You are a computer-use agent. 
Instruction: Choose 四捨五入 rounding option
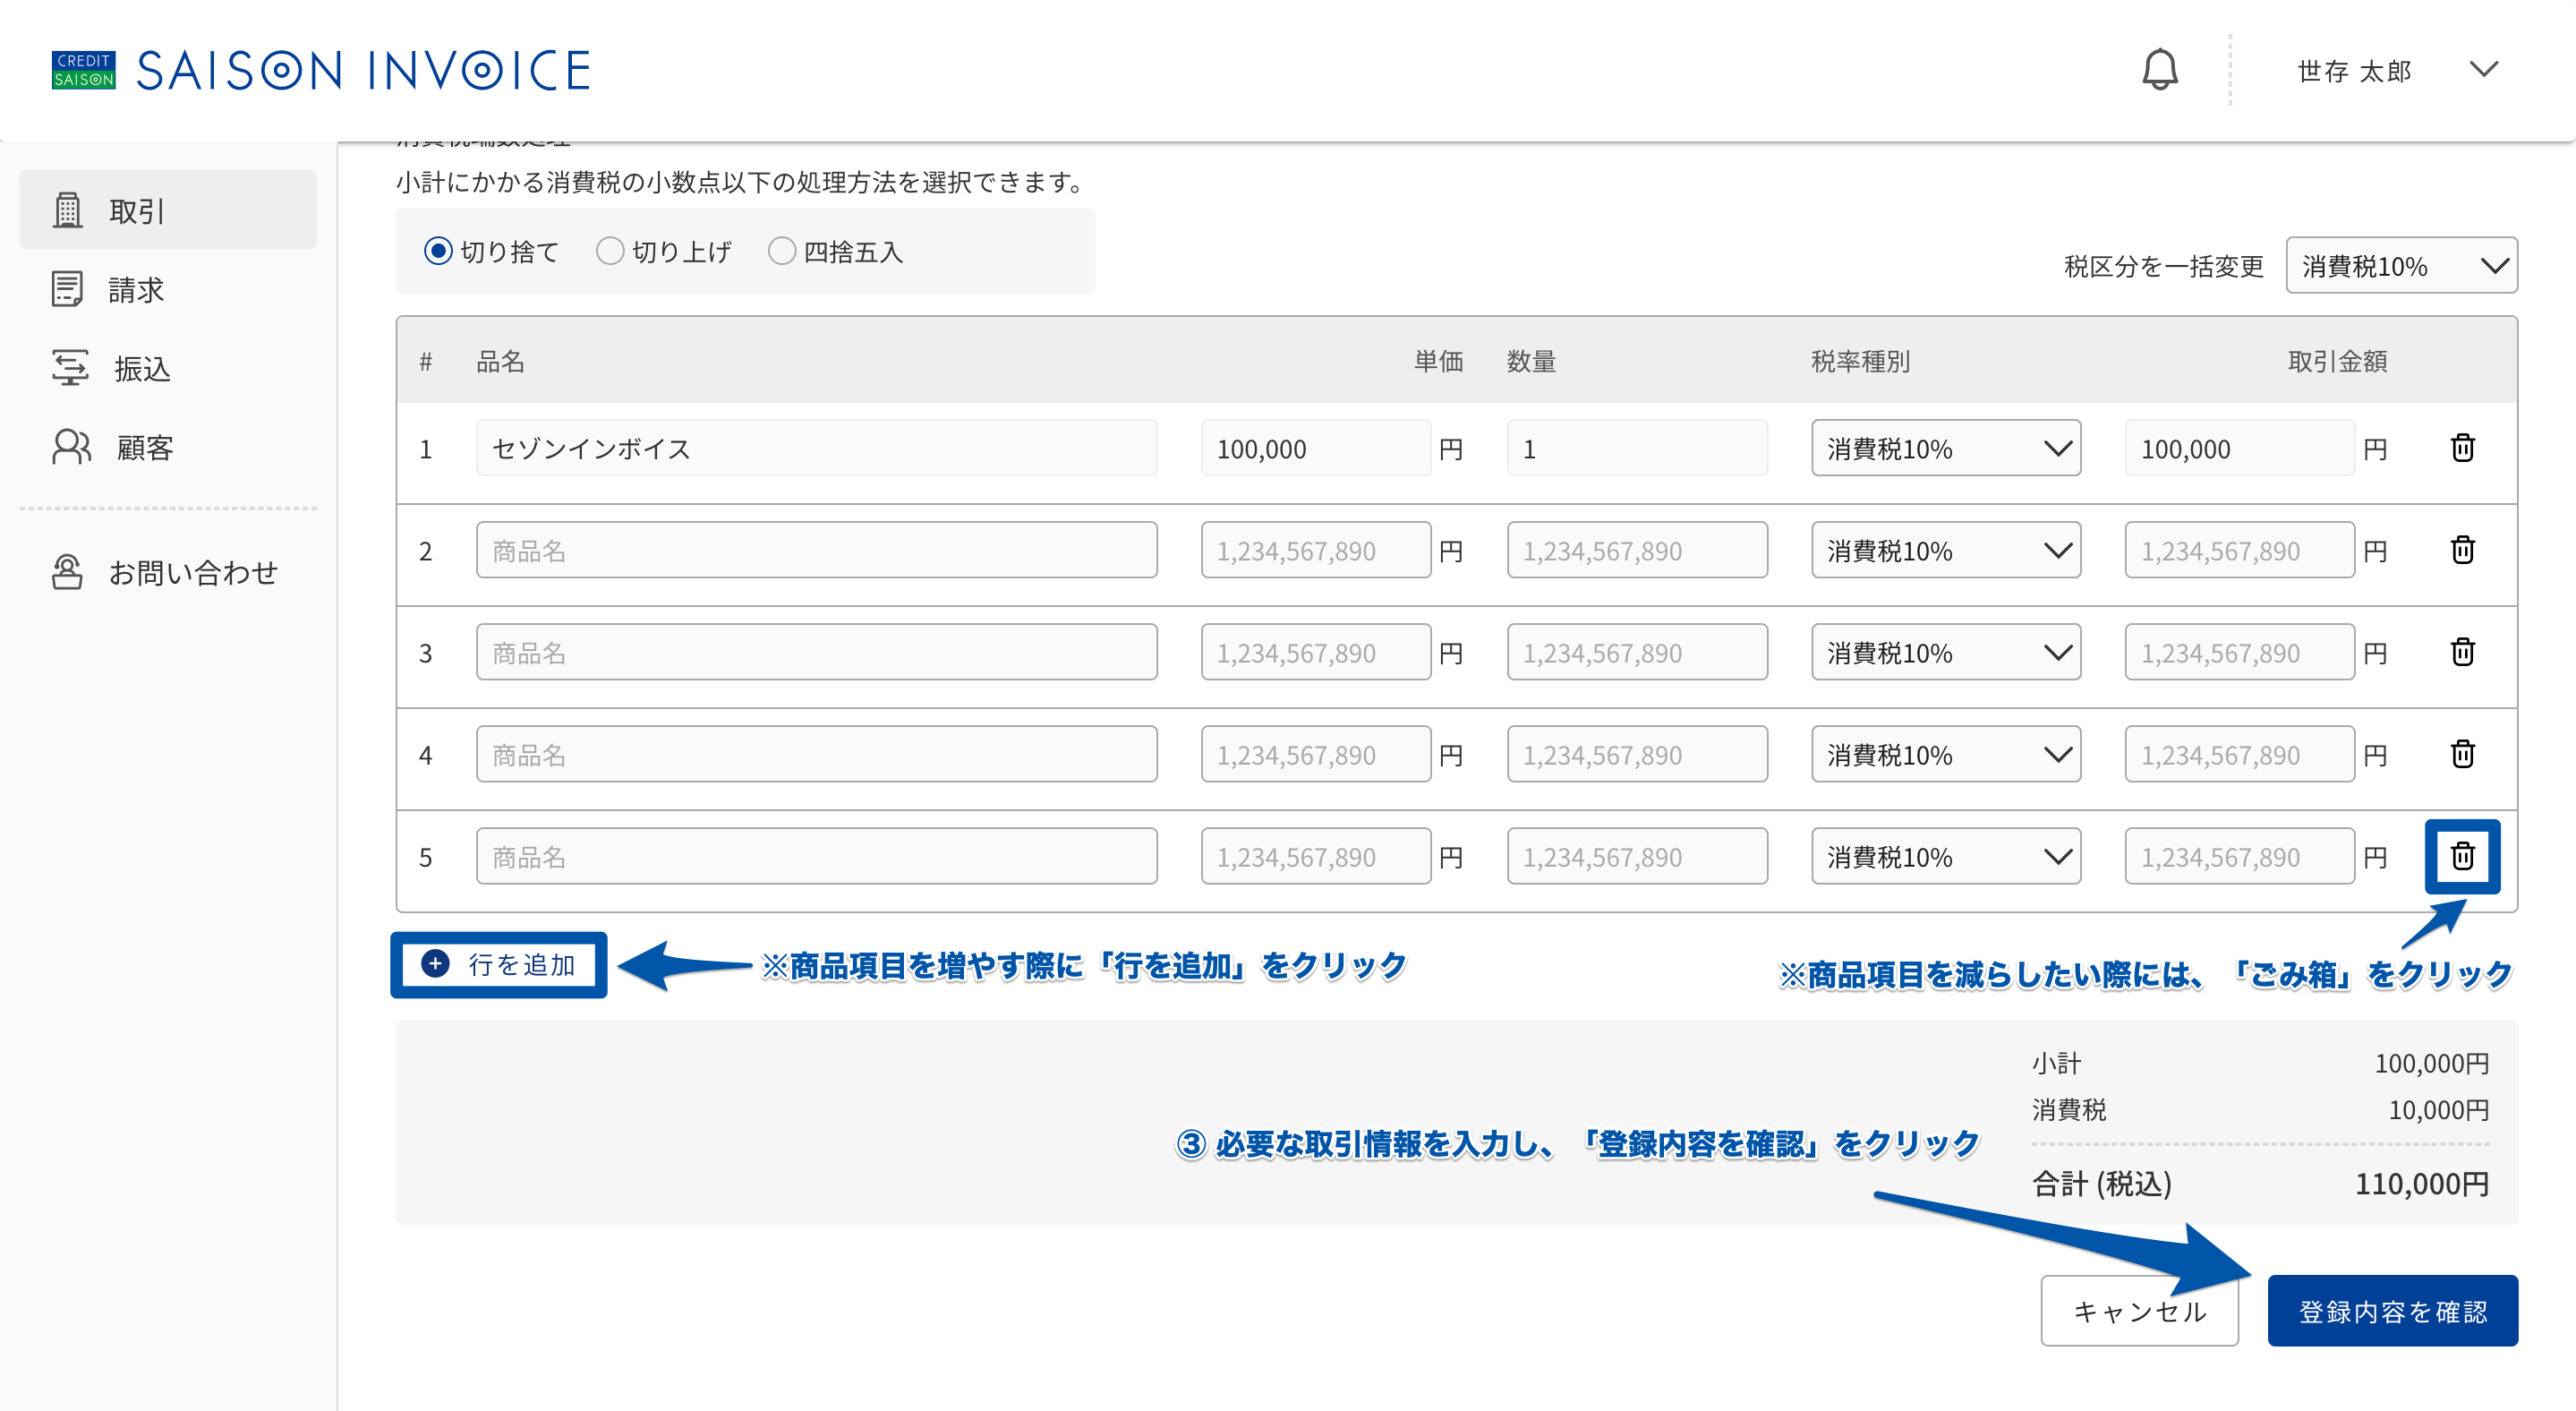[782, 251]
